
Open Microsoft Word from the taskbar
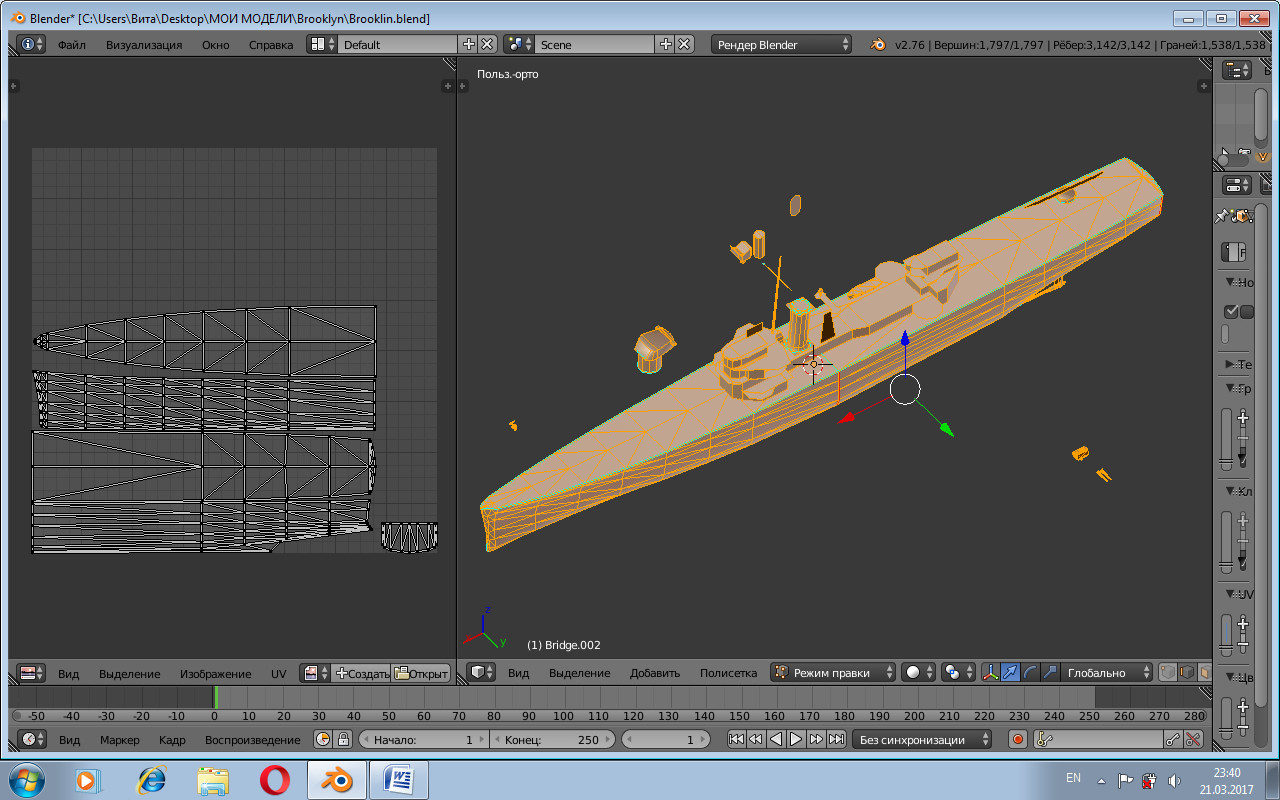(398, 779)
